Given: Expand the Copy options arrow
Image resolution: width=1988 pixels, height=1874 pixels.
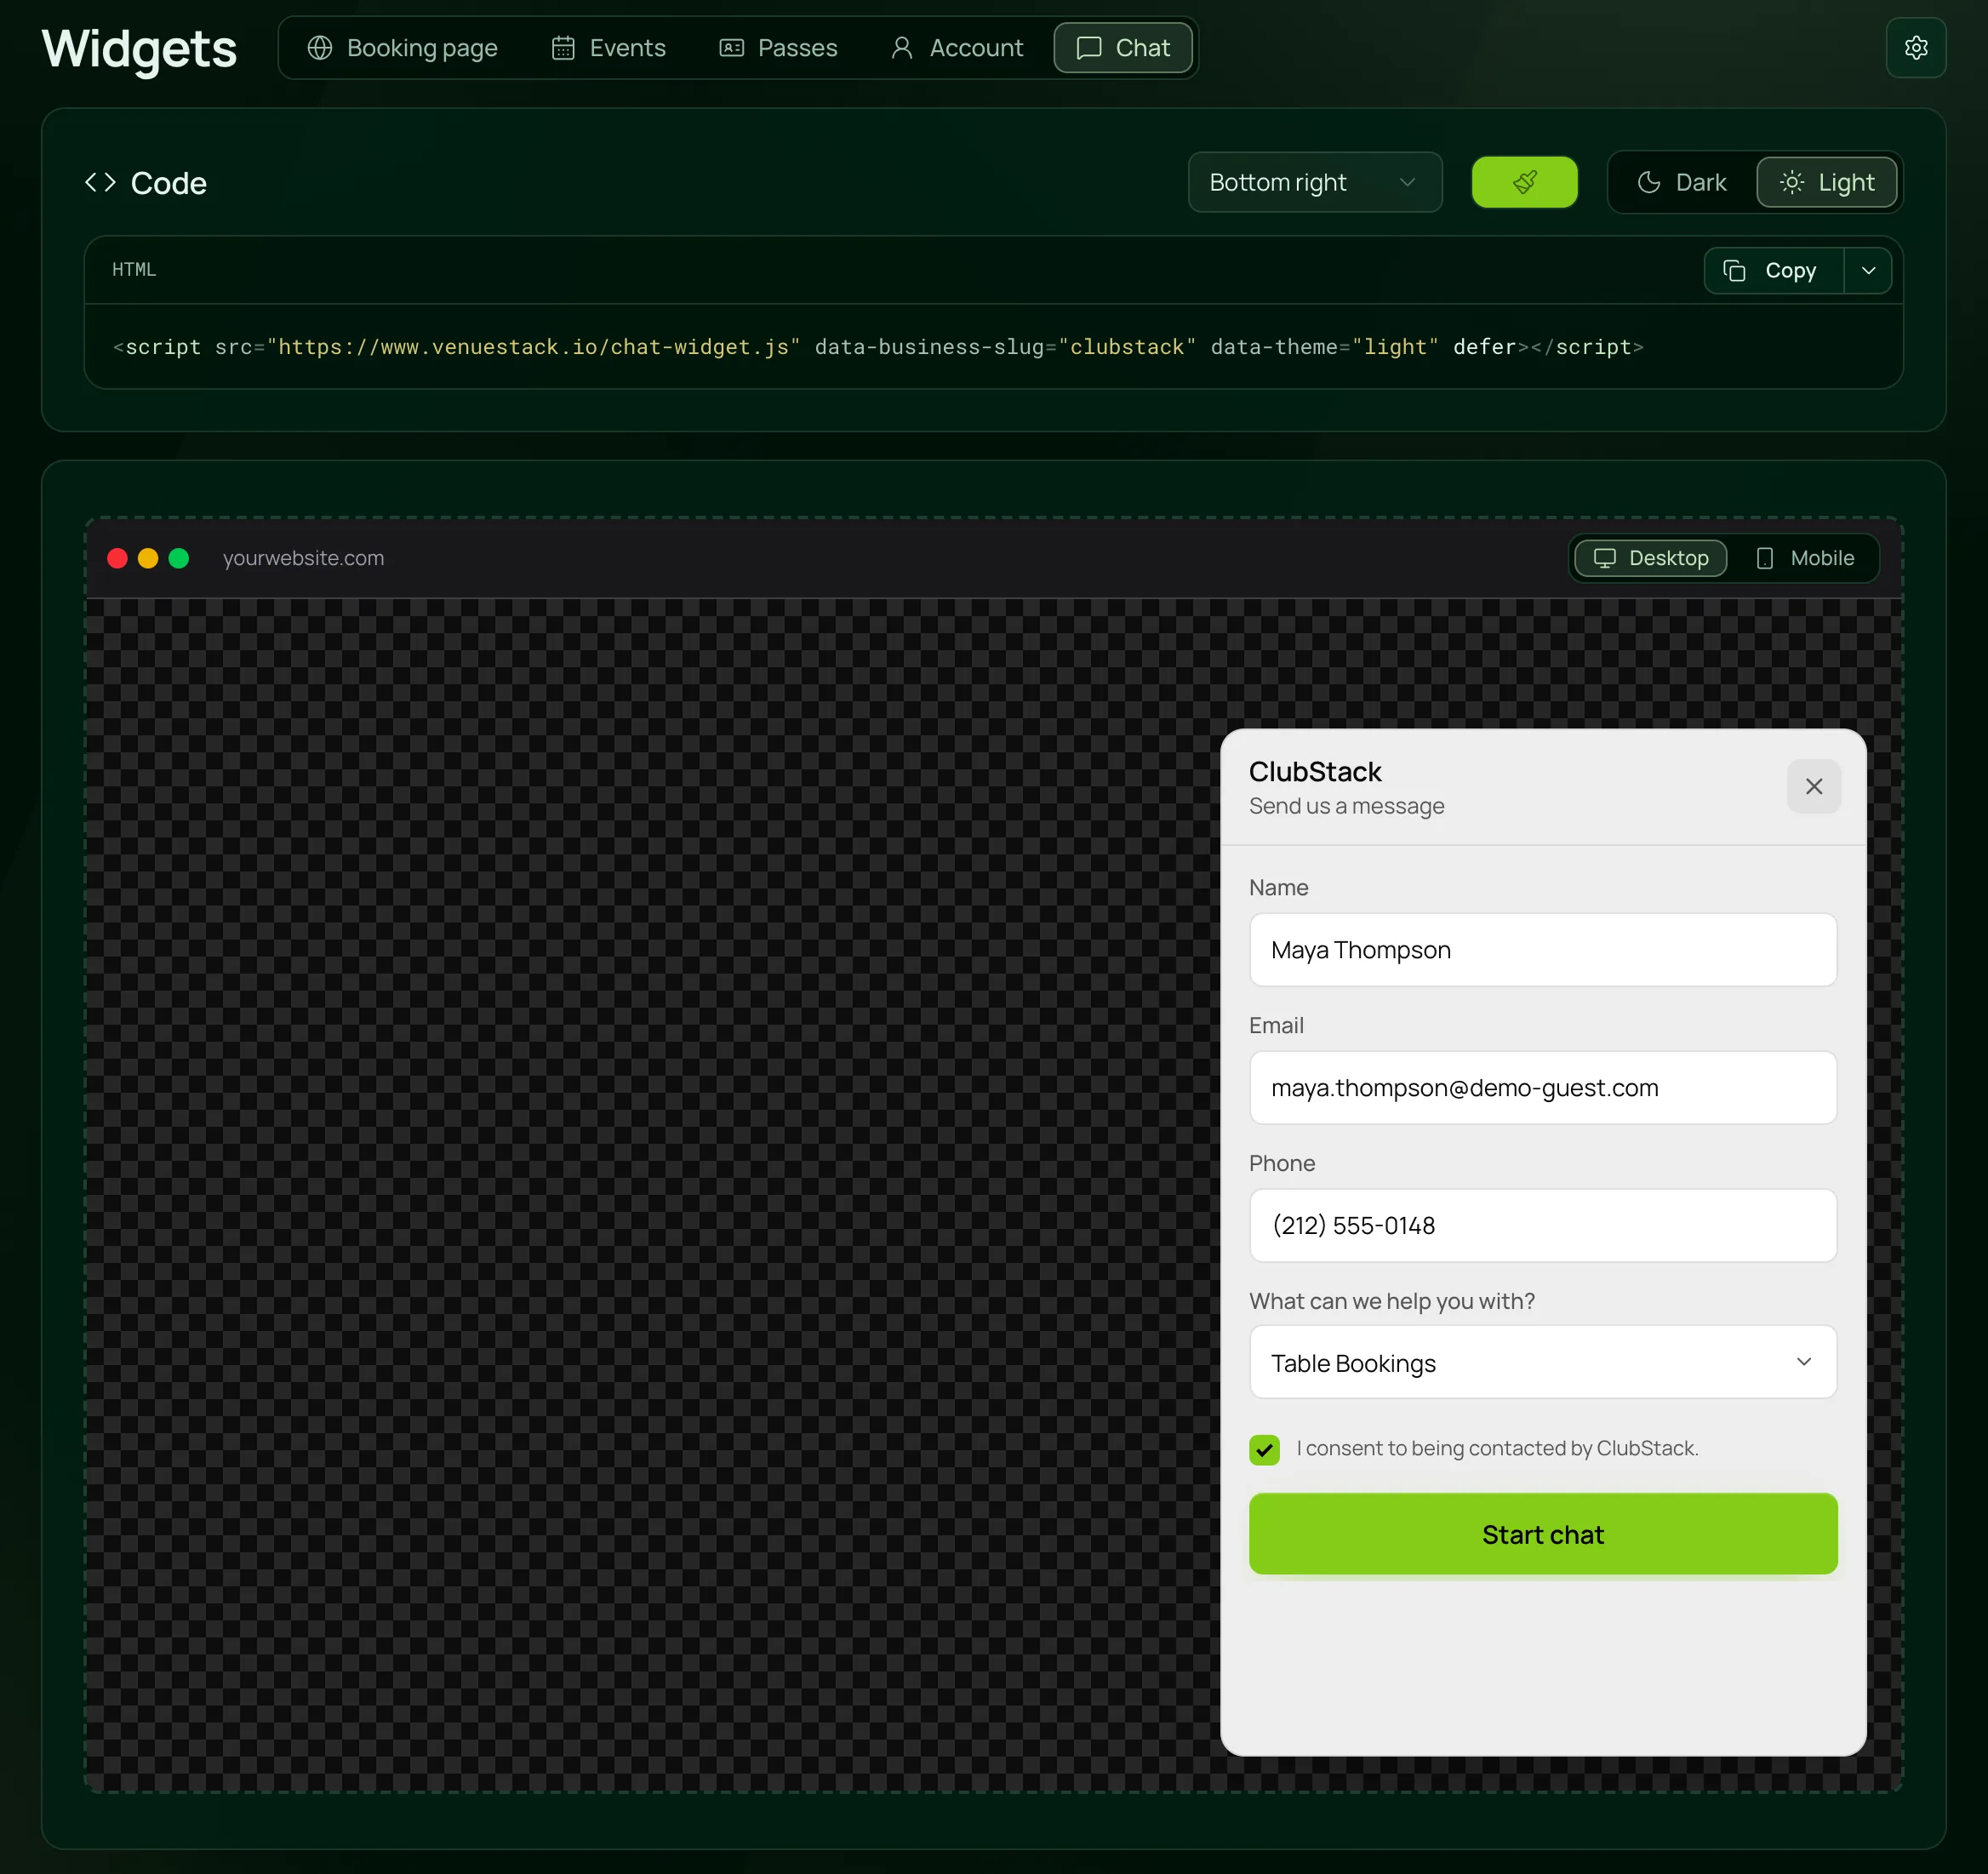Looking at the screenshot, I should click(1867, 271).
